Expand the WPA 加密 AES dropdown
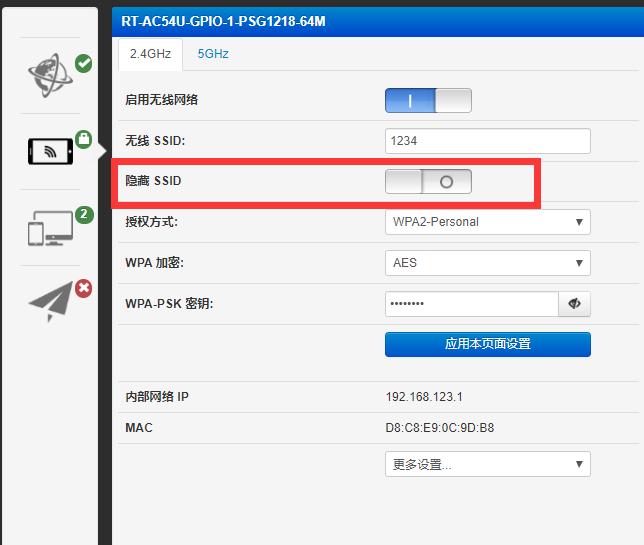 click(x=488, y=263)
